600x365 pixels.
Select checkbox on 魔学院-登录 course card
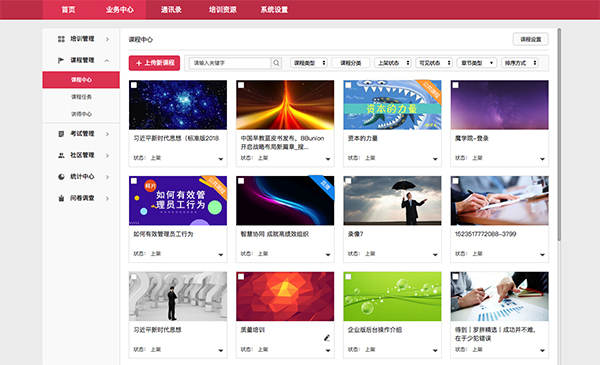[x=455, y=85]
